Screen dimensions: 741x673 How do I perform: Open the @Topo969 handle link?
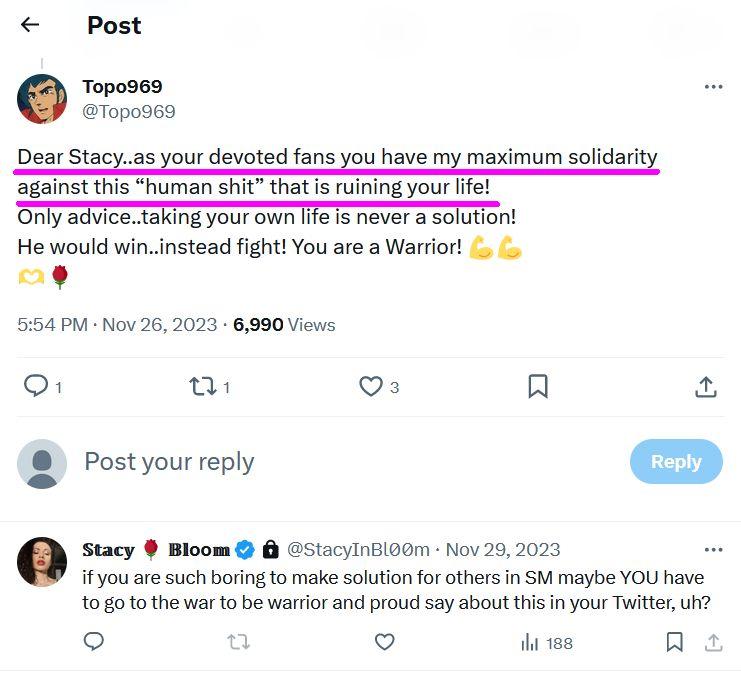pyautogui.click(x=129, y=111)
